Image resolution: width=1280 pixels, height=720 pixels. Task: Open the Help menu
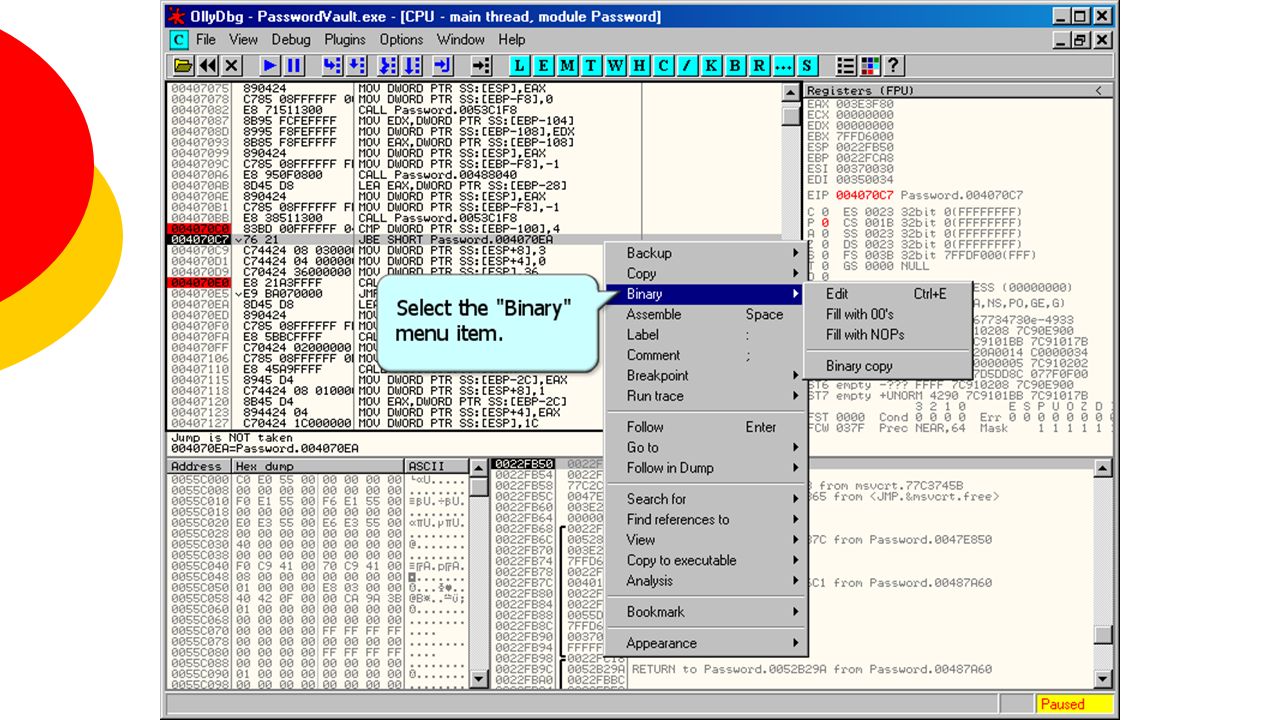511,40
